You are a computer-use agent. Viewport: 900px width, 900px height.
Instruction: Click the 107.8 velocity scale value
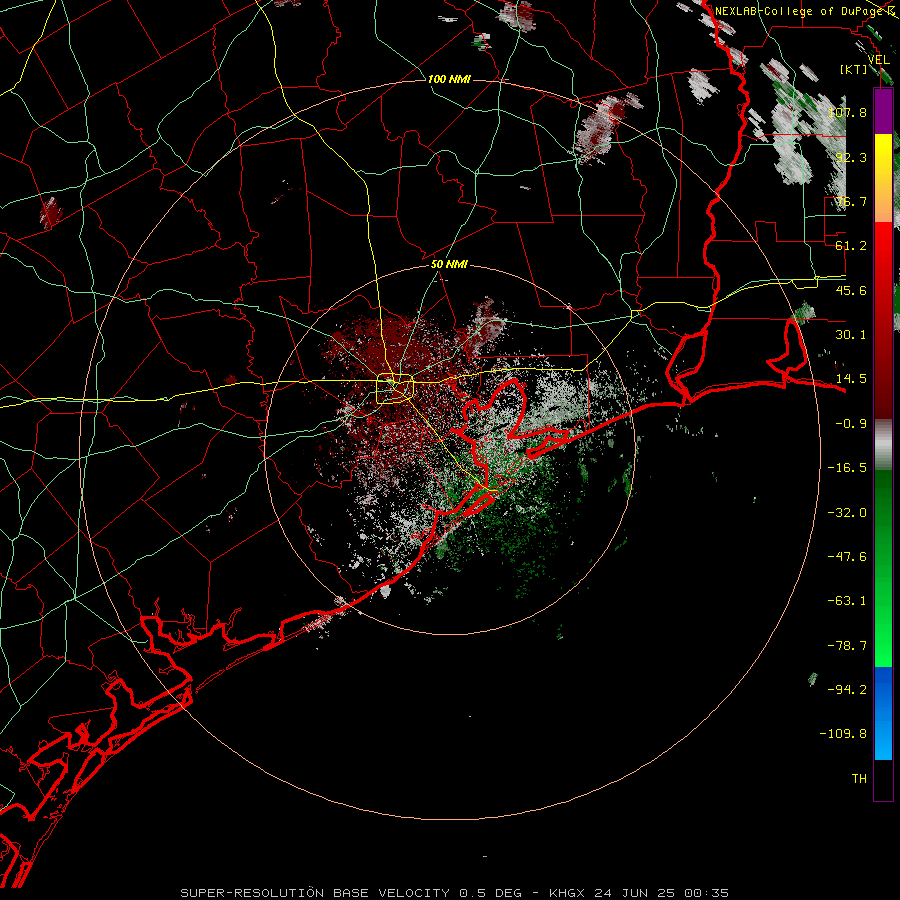tap(847, 112)
